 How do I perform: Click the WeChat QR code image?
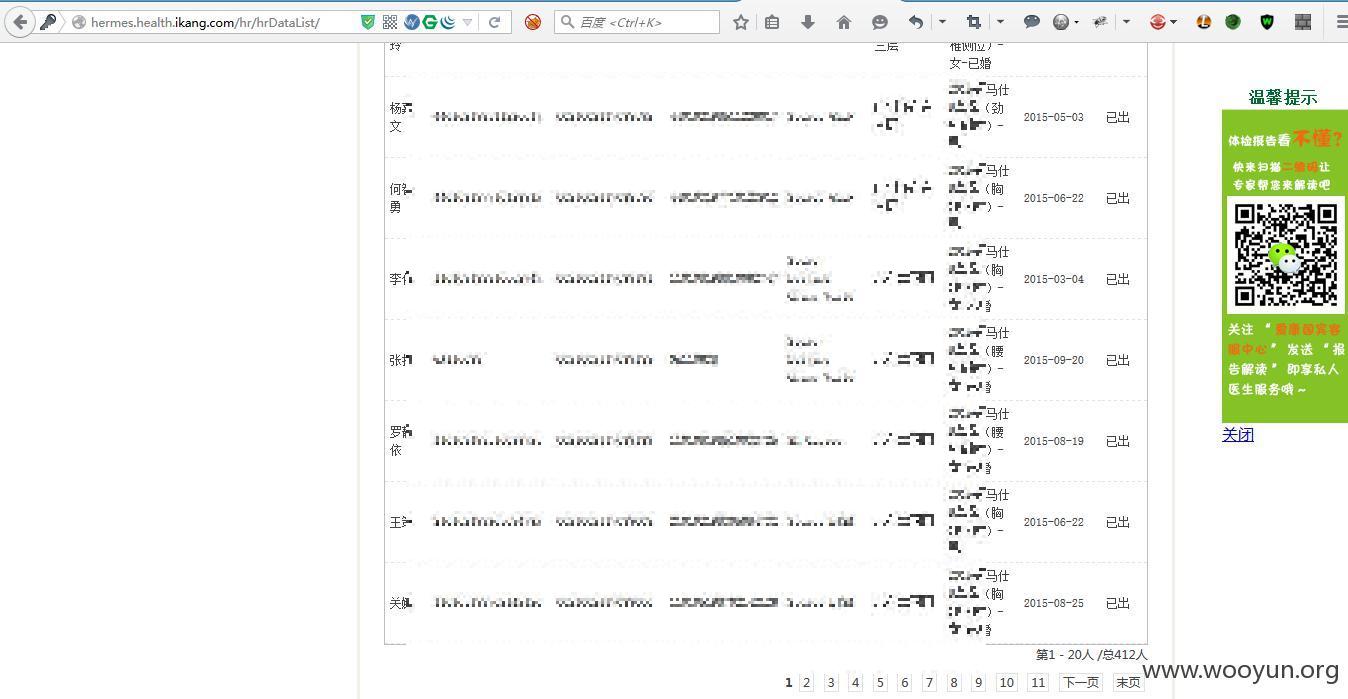coord(1286,254)
